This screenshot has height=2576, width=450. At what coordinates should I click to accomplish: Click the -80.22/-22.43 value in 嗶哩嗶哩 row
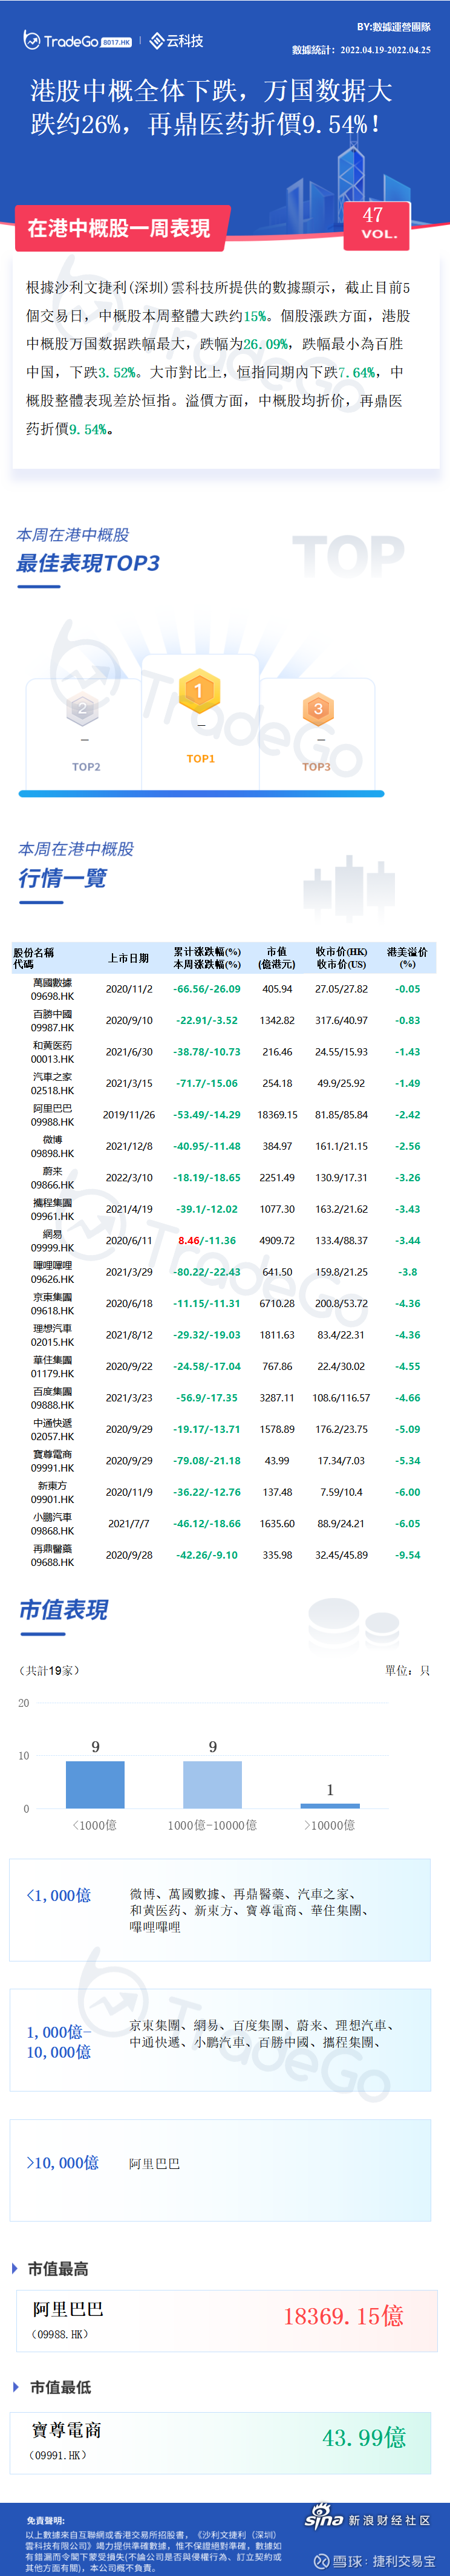207,1272
